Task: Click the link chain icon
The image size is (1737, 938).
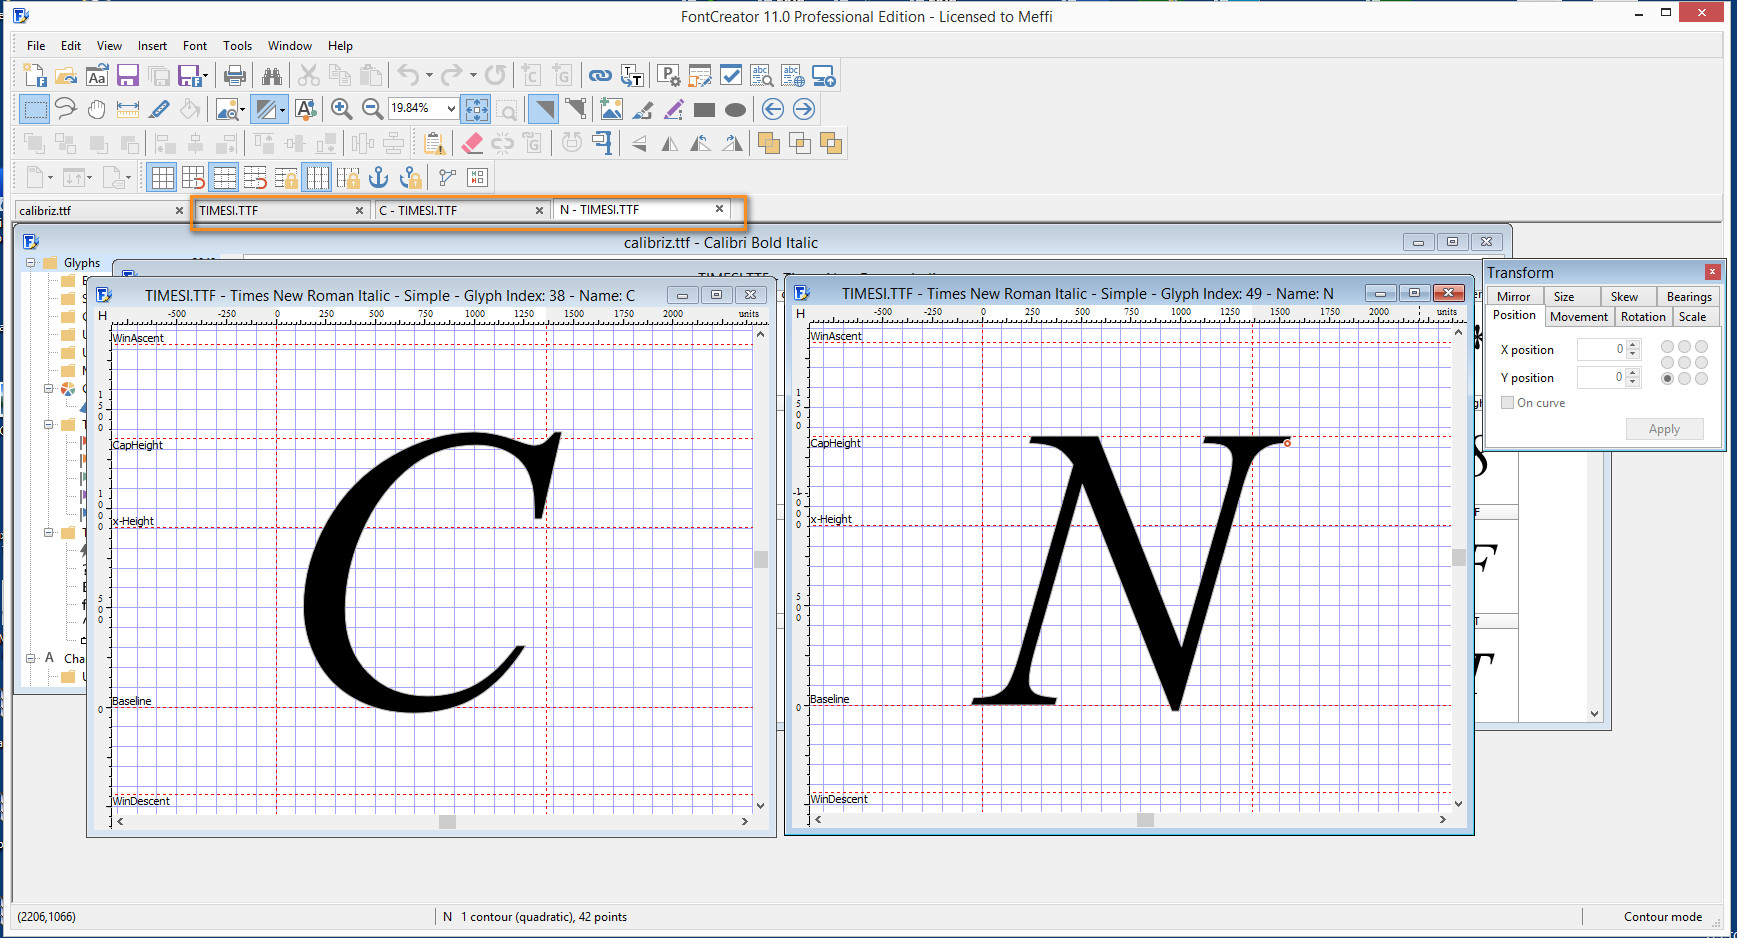Action: 600,76
